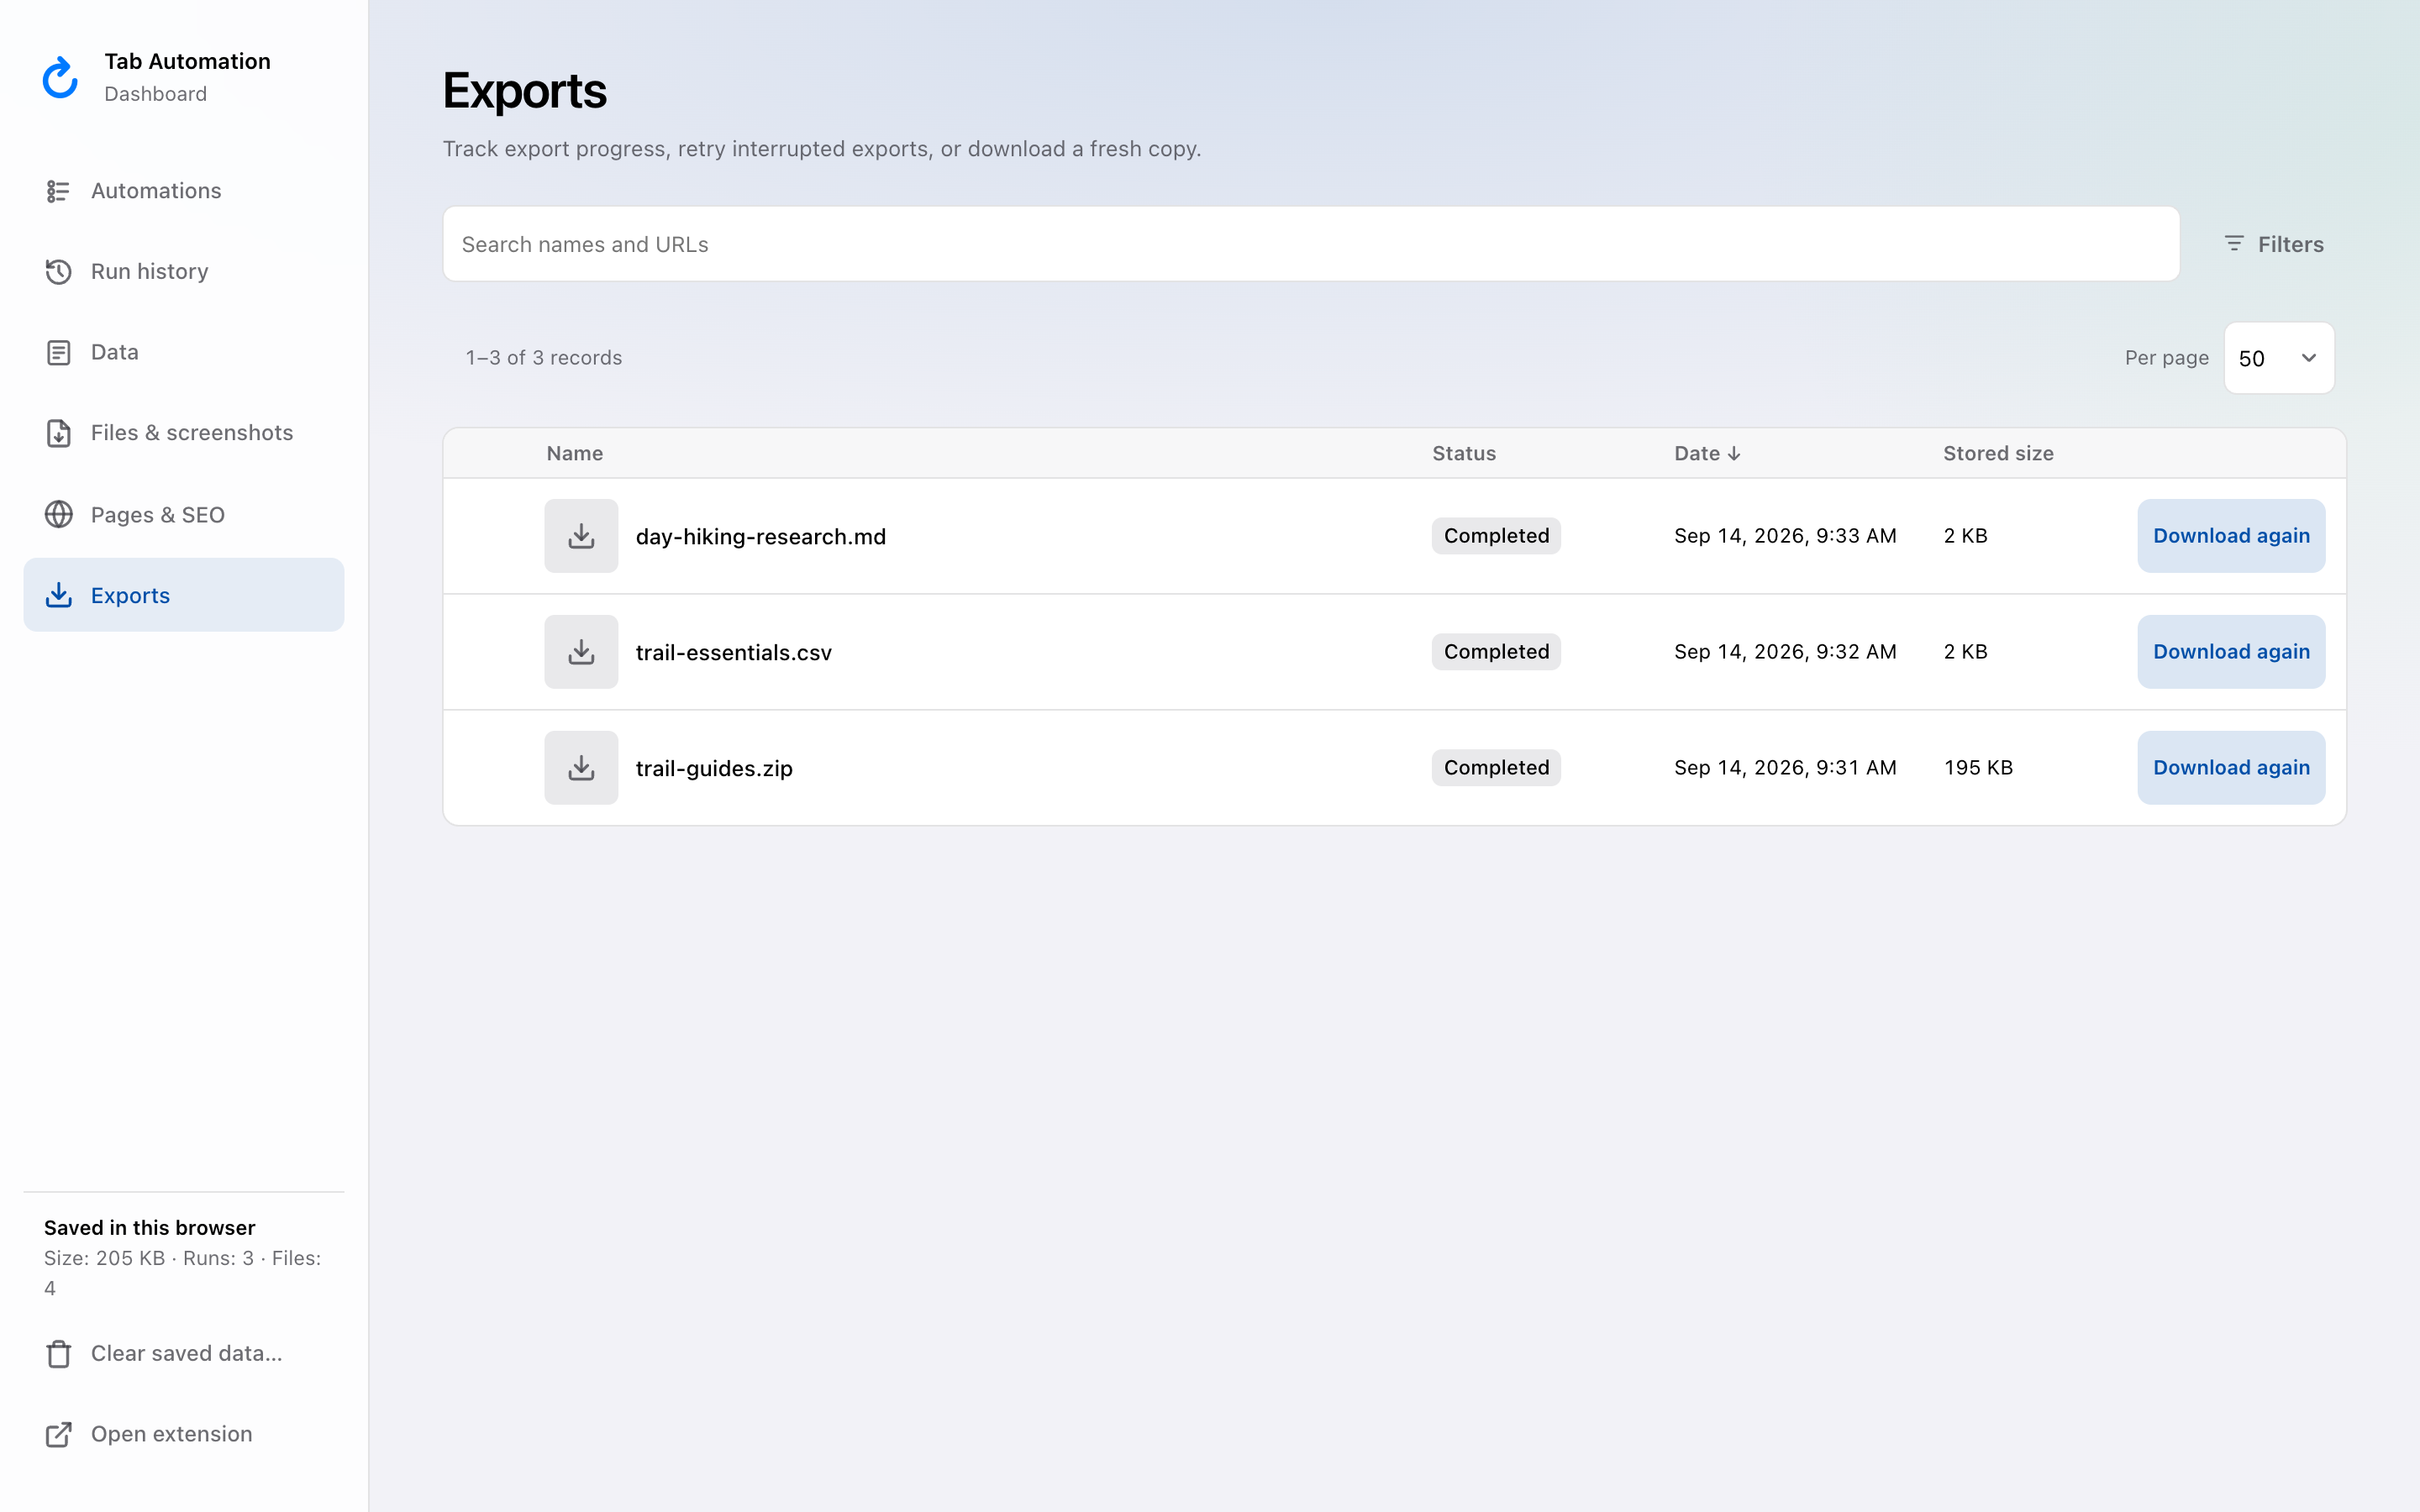This screenshot has height=1512, width=2420.
Task: Click the Run history clock icon
Action: click(58, 272)
